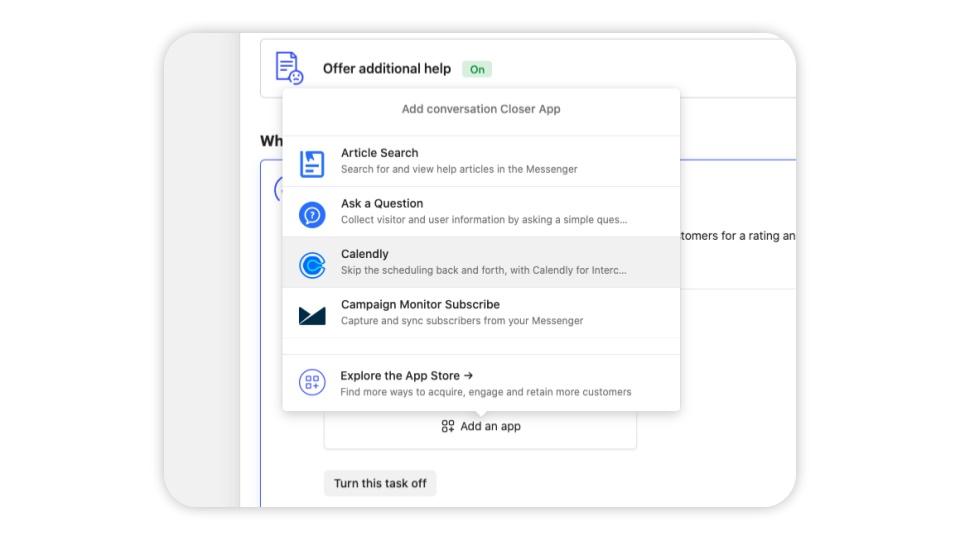Click 'Skip the scheduling back and forth' text
Screen dimensions: 960x540
484,270
